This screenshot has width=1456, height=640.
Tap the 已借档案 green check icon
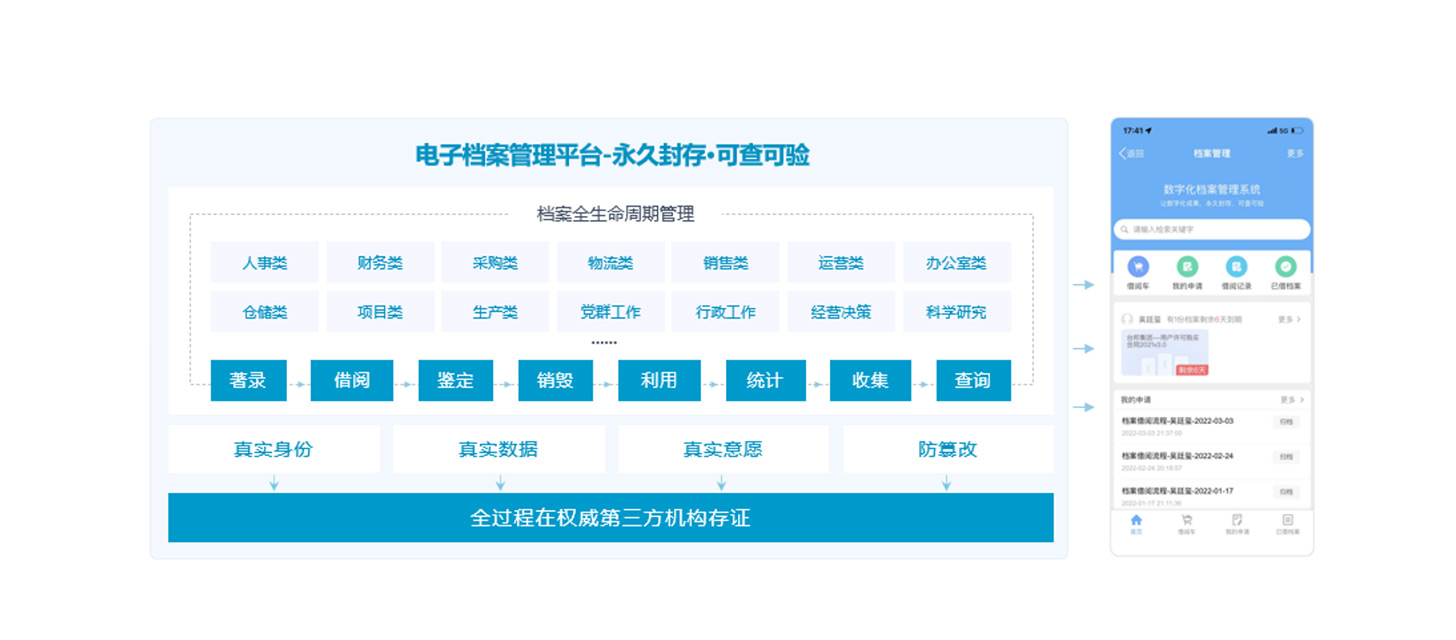1286,267
